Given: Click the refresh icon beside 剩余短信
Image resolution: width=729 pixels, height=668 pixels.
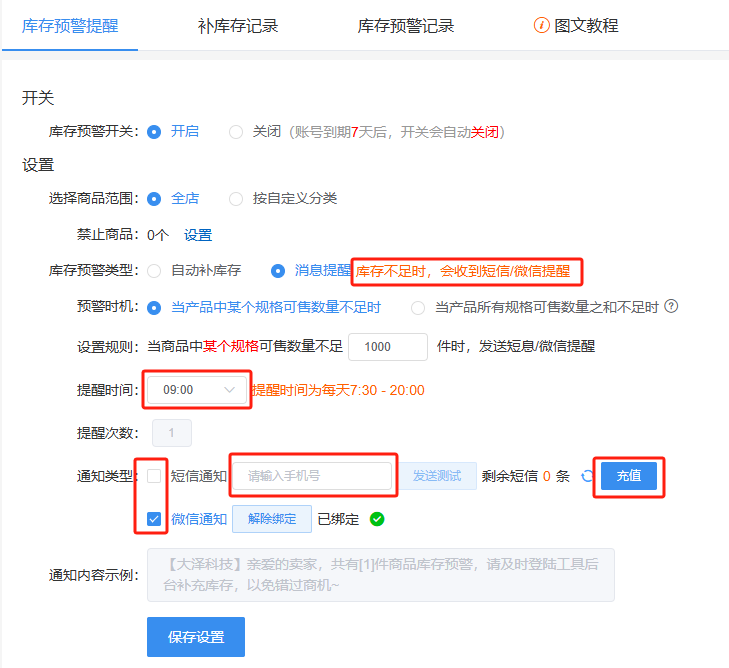Looking at the screenshot, I should [588, 476].
